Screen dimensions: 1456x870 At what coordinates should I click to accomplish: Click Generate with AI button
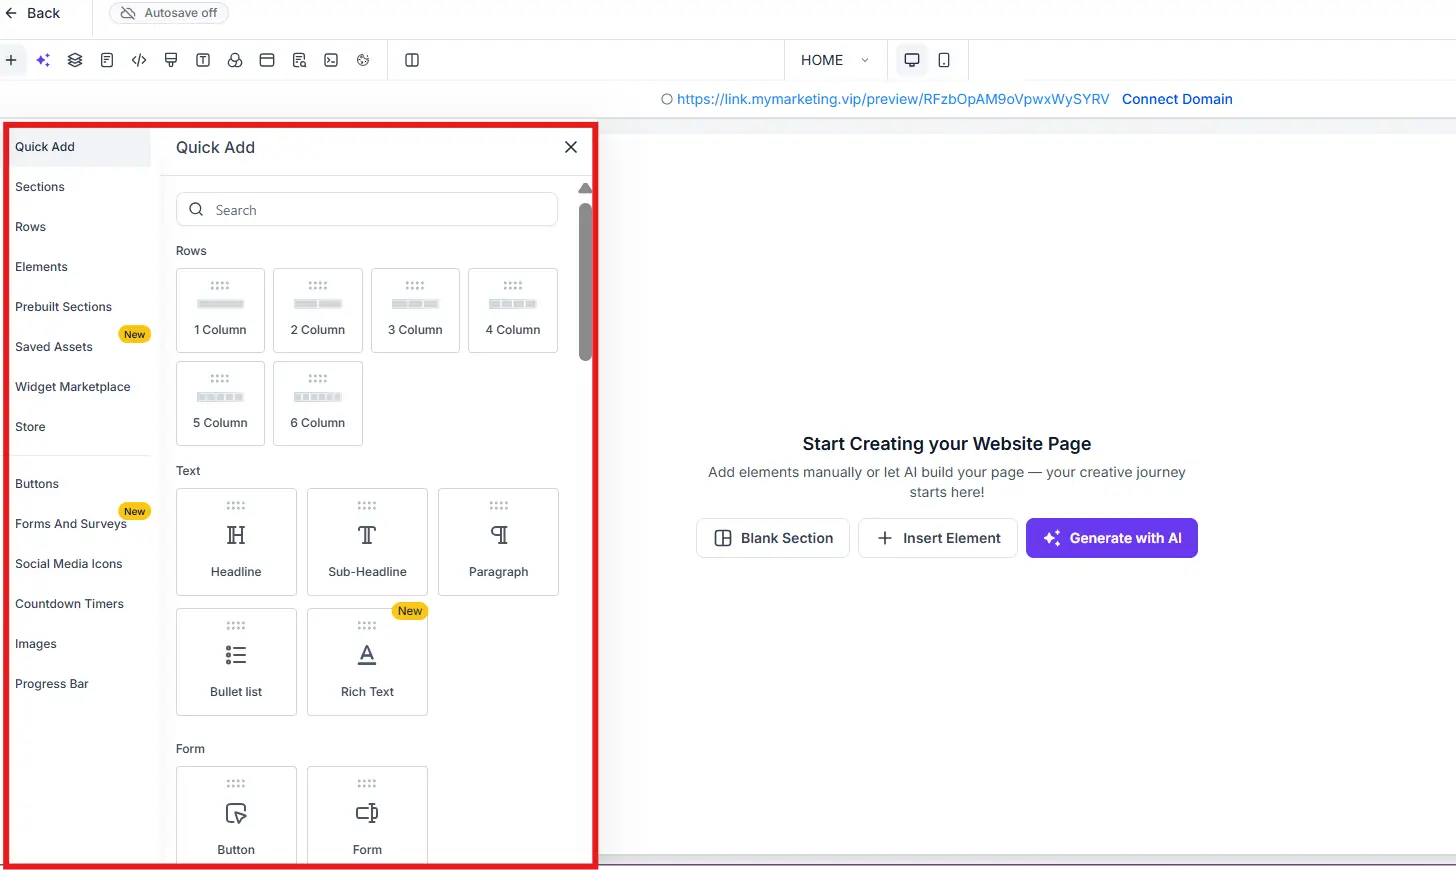point(1112,538)
